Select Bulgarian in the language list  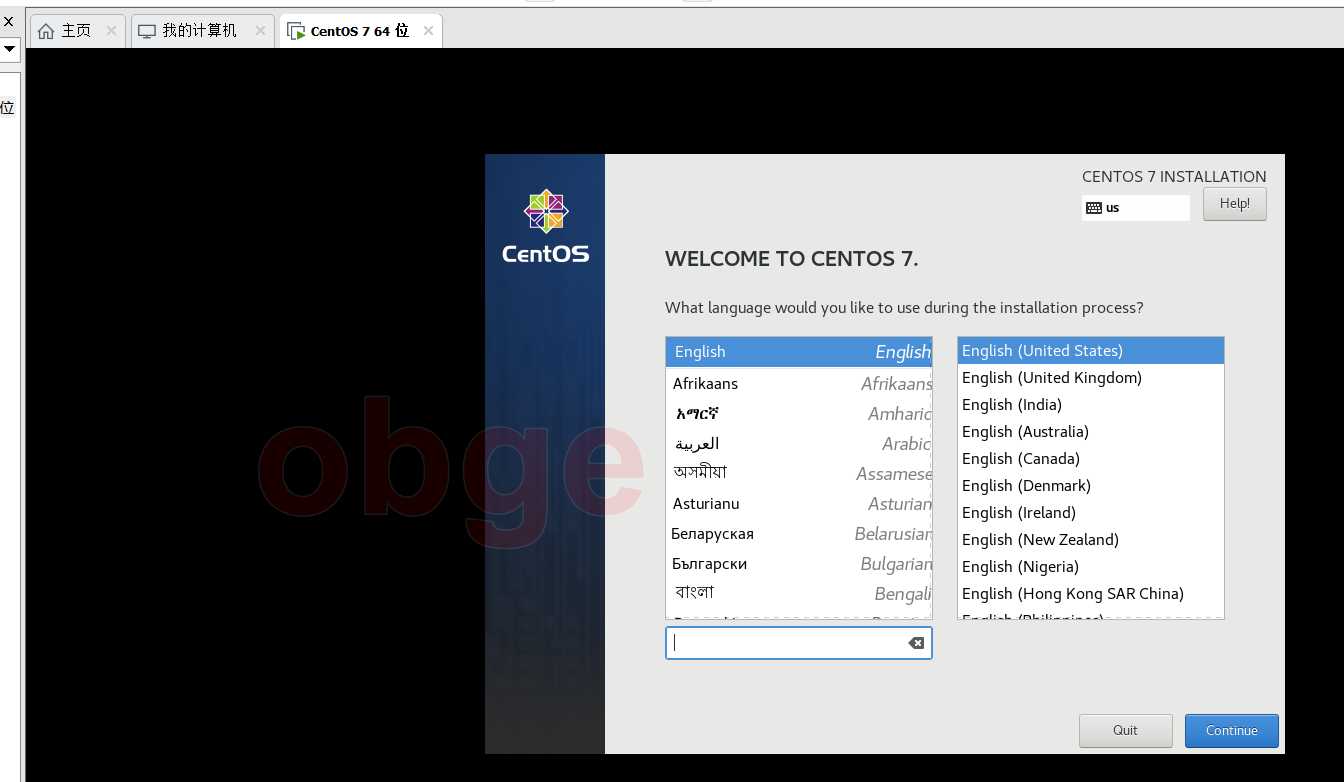[799, 563]
